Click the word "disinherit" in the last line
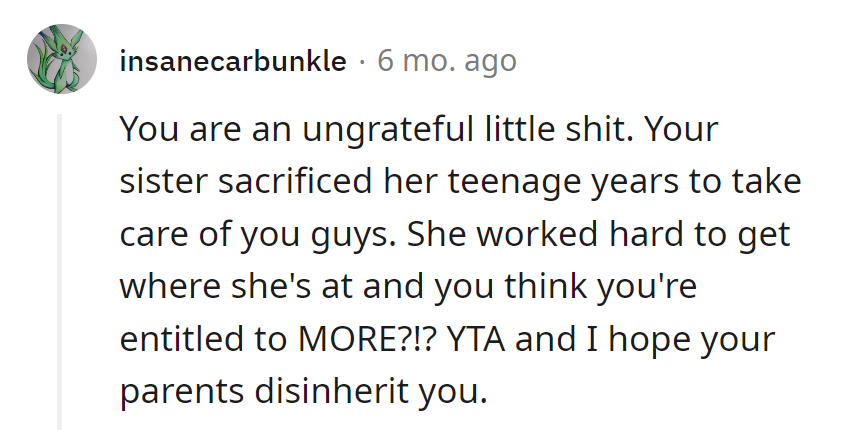851x430 pixels. tap(322, 389)
